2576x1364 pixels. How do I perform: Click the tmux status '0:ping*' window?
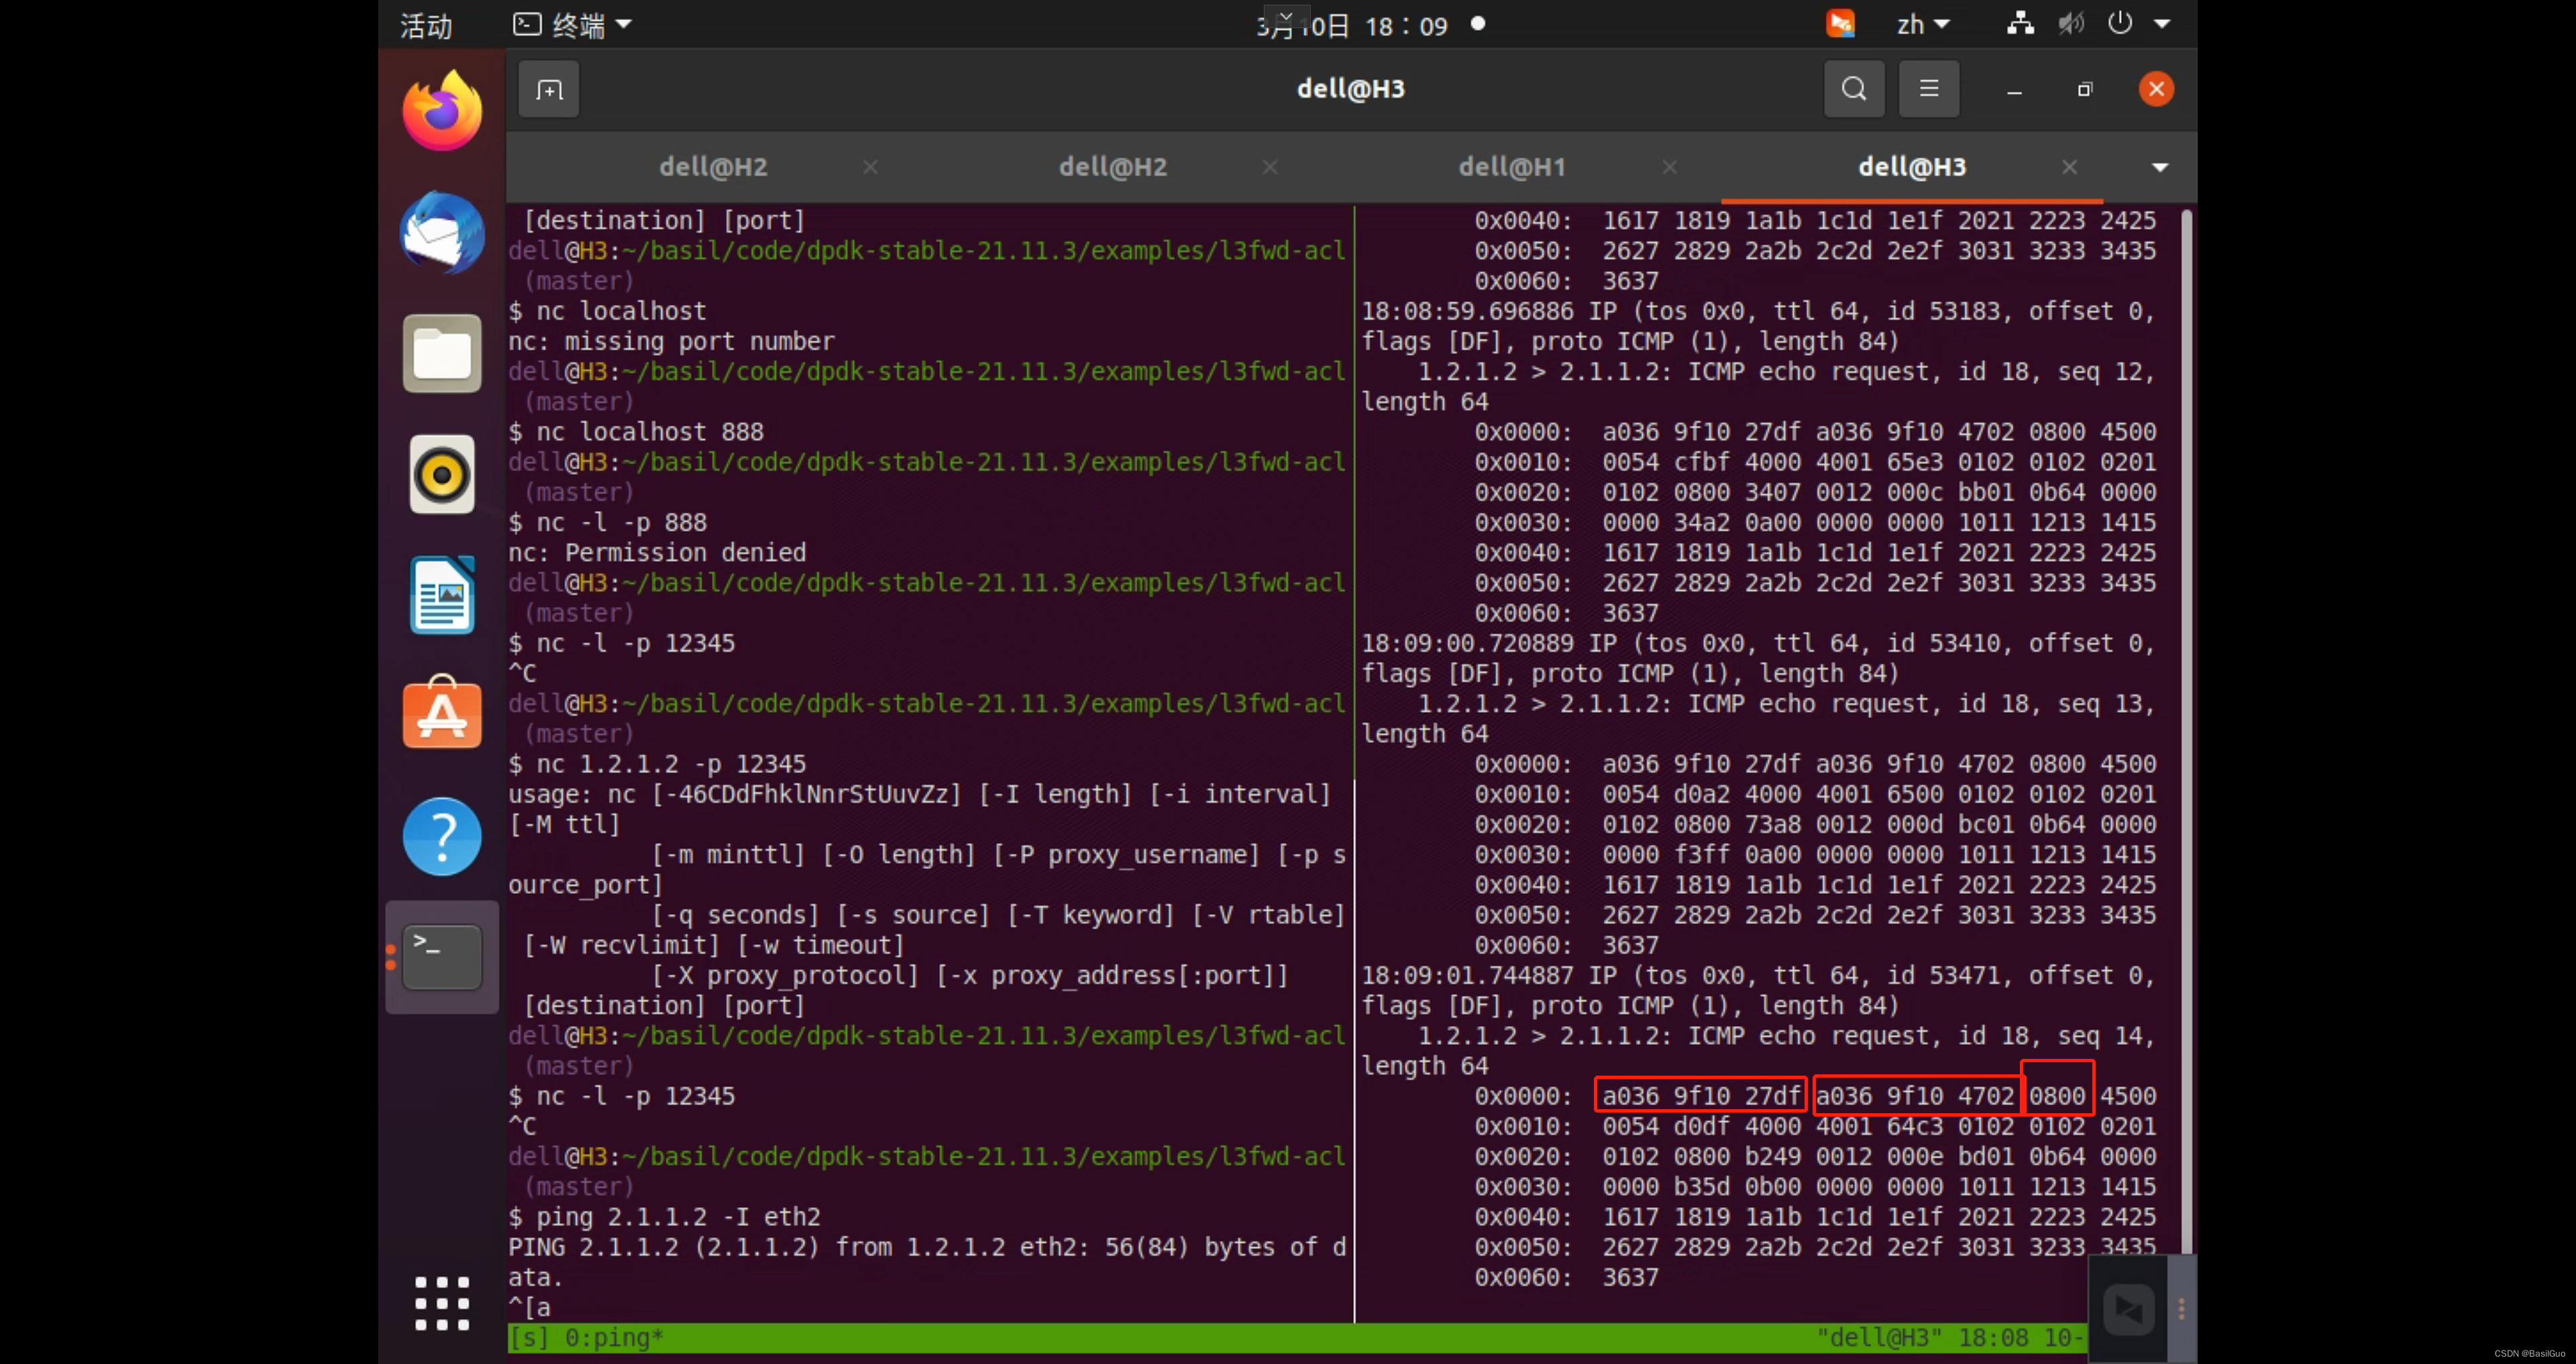614,1337
